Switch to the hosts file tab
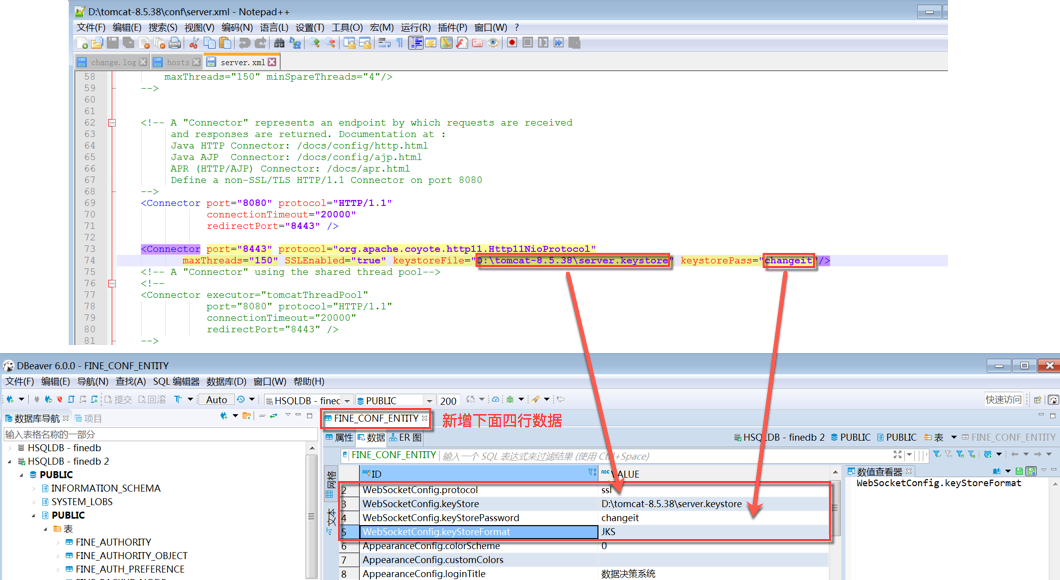Screen dimensions: 1060x580 [x=177, y=62]
